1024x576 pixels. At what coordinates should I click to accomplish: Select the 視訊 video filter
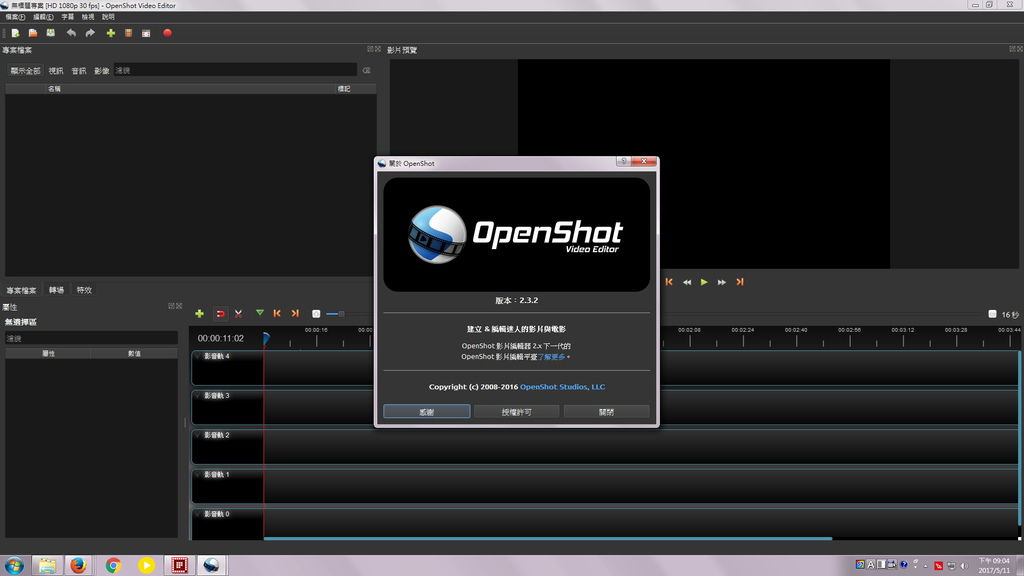pyautogui.click(x=56, y=71)
